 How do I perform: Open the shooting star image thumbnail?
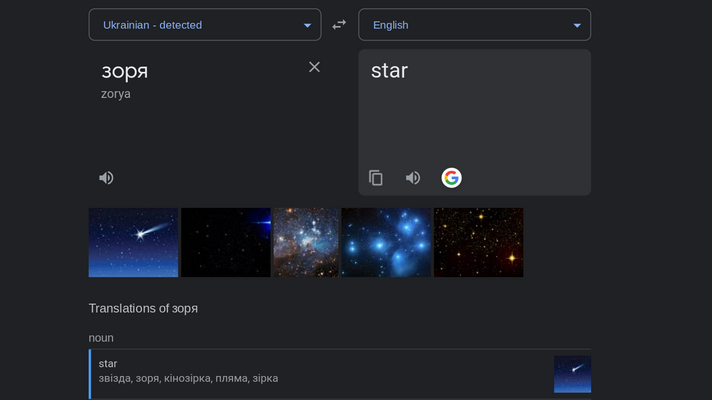133,242
